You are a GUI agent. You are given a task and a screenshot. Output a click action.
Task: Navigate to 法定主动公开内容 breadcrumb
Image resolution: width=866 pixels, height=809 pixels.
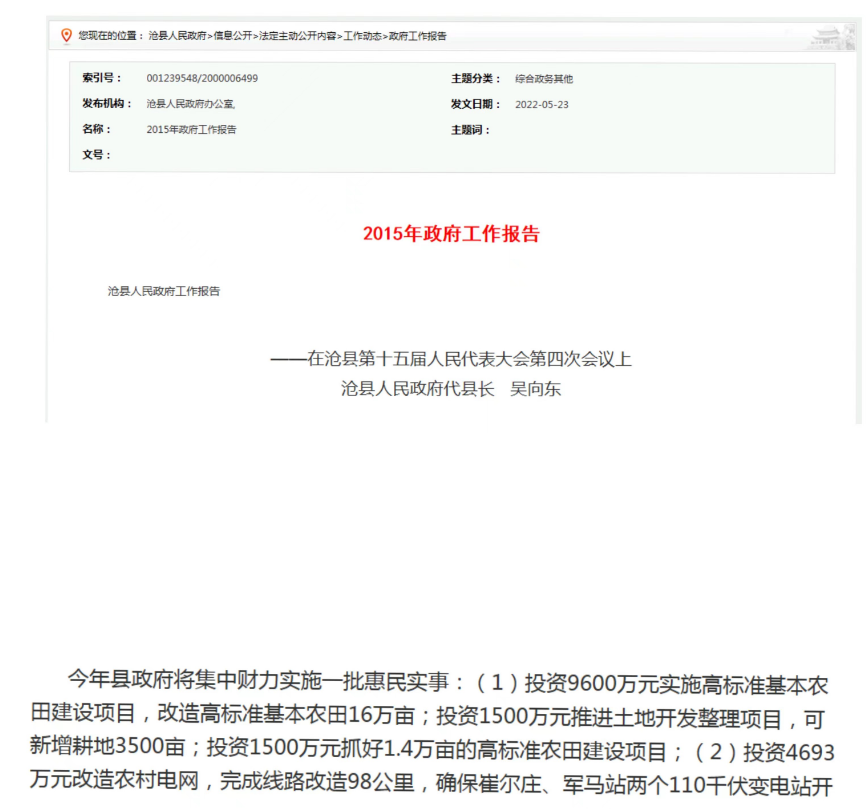click(x=299, y=36)
